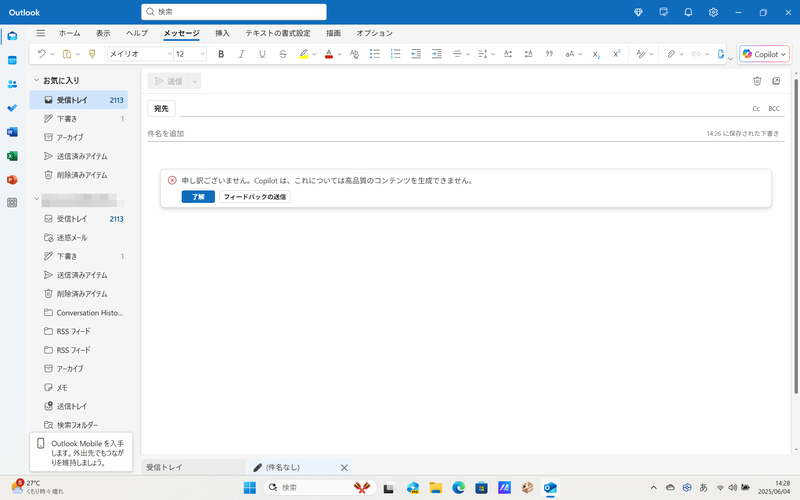This screenshot has height=500, width=800.
Task: Decrease paragraph indent
Action: 416,54
